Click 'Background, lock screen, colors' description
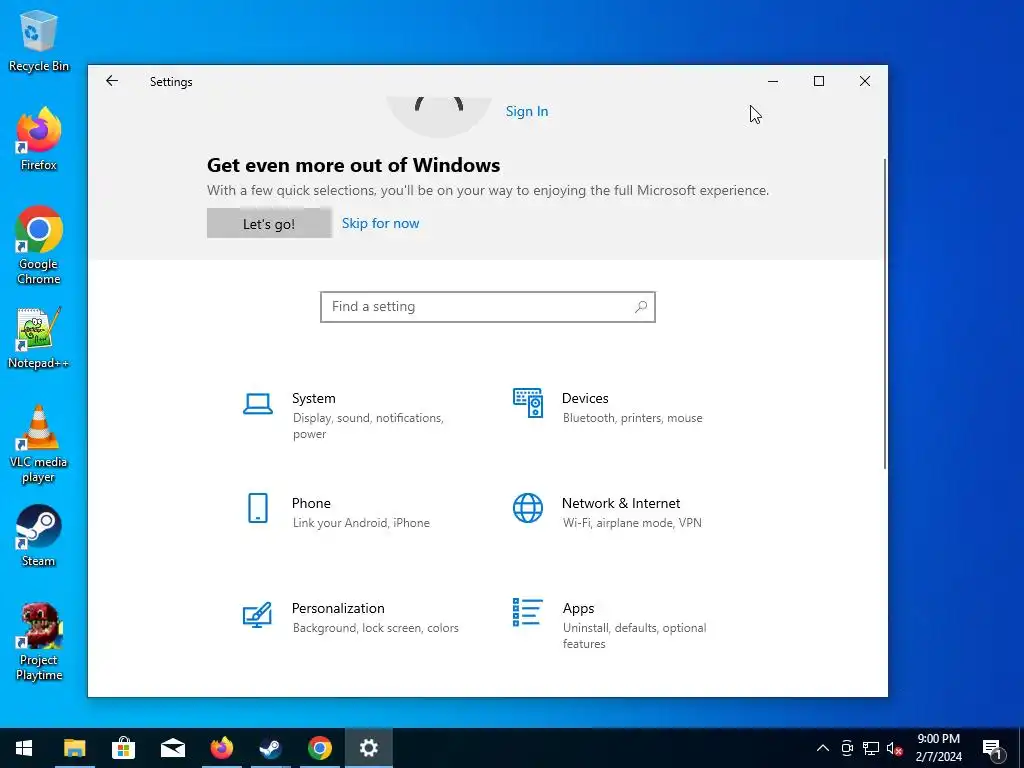This screenshot has width=1024, height=768. click(376, 628)
